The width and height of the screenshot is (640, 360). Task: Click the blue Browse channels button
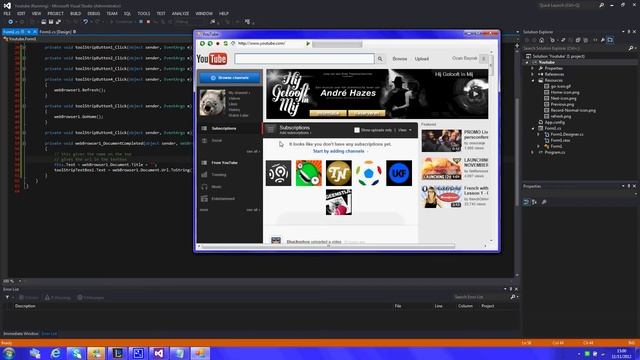[x=230, y=78]
